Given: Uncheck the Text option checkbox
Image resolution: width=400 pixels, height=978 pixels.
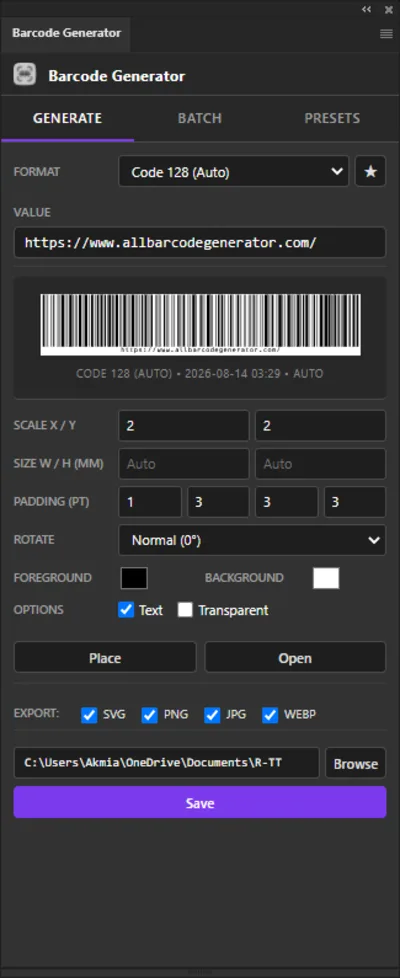Looking at the screenshot, I should [126, 610].
